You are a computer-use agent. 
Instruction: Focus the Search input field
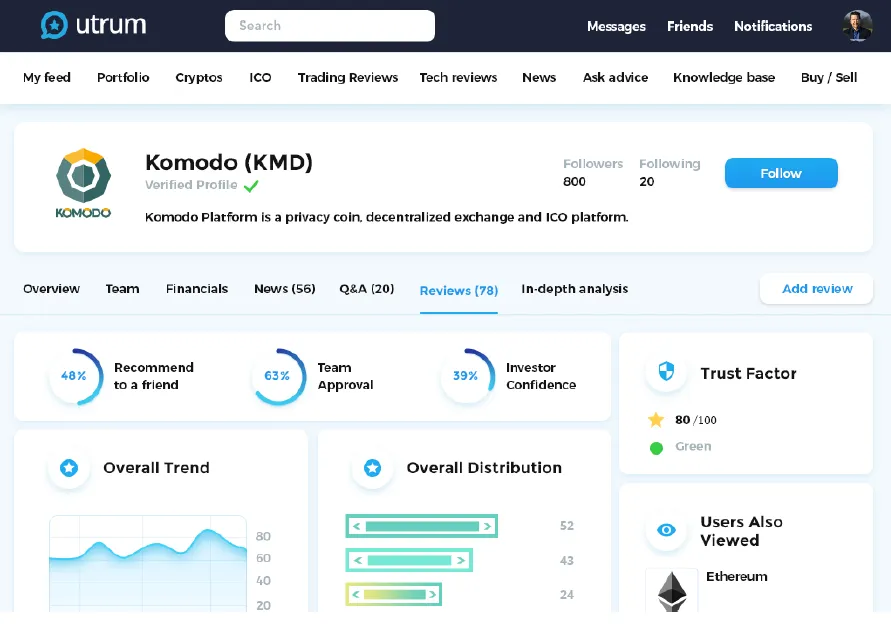coord(330,26)
